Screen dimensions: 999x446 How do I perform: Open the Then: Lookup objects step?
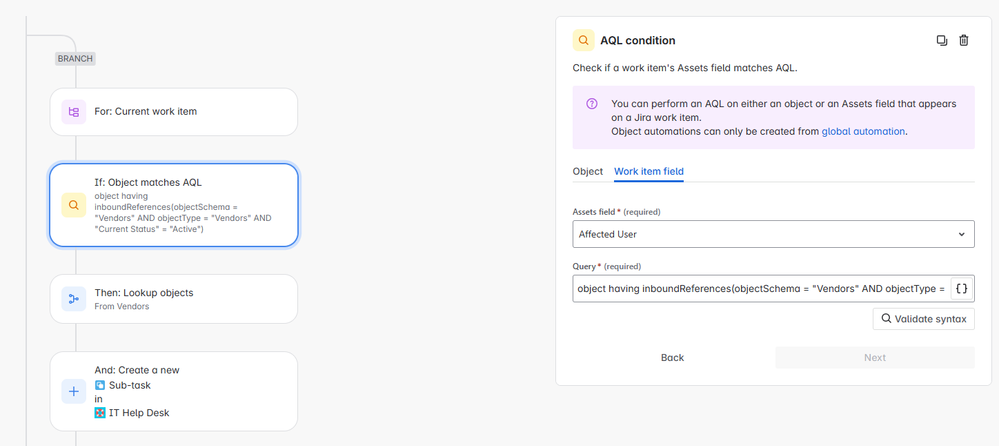173,298
